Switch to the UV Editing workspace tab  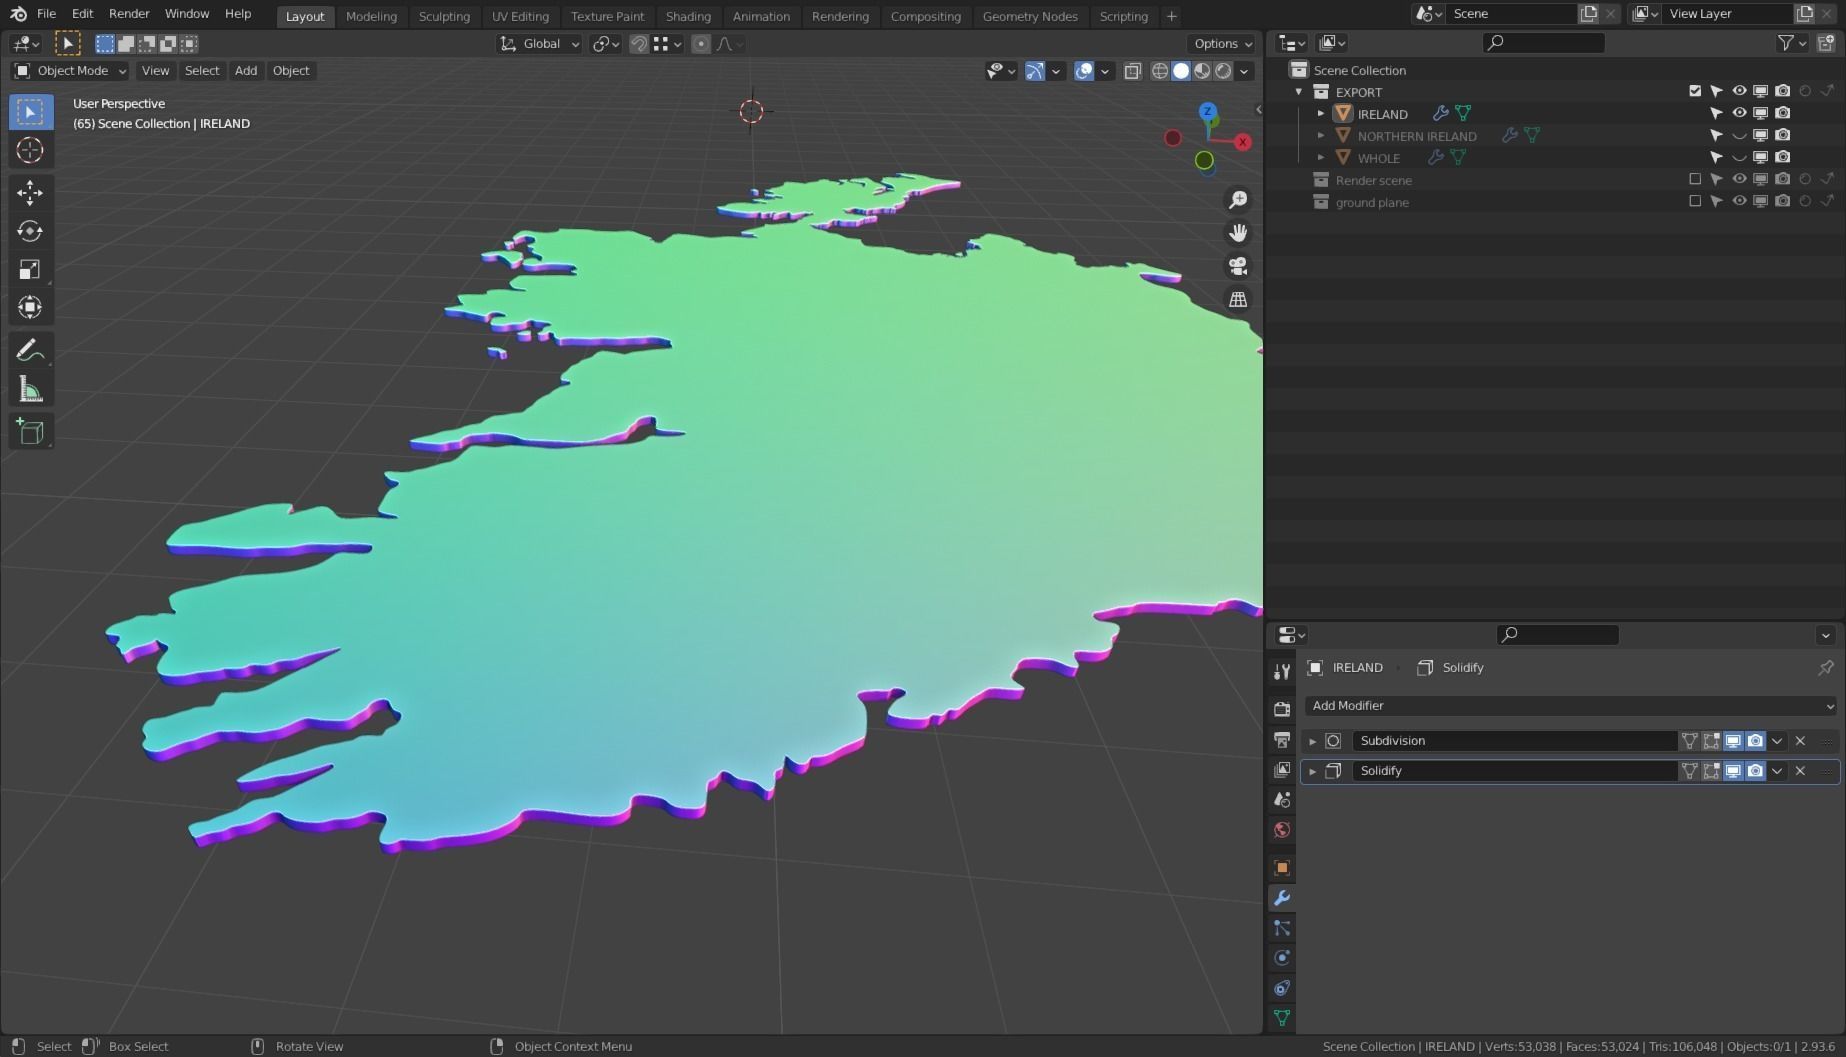520,16
